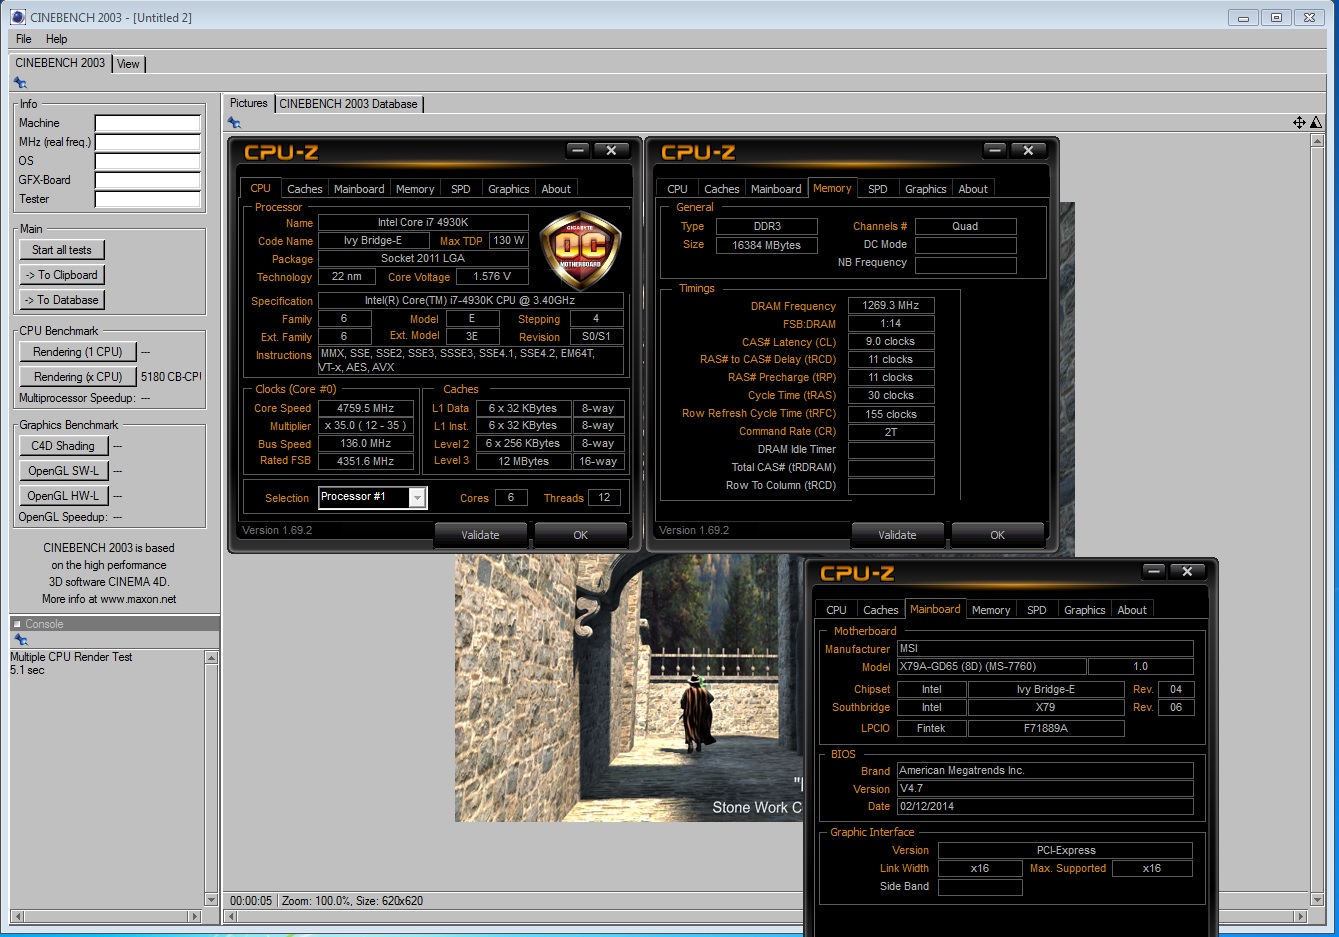Open Memory tab in CPU-Z Mainboard window
Viewport: 1339px width, 937px height.
[x=991, y=610]
